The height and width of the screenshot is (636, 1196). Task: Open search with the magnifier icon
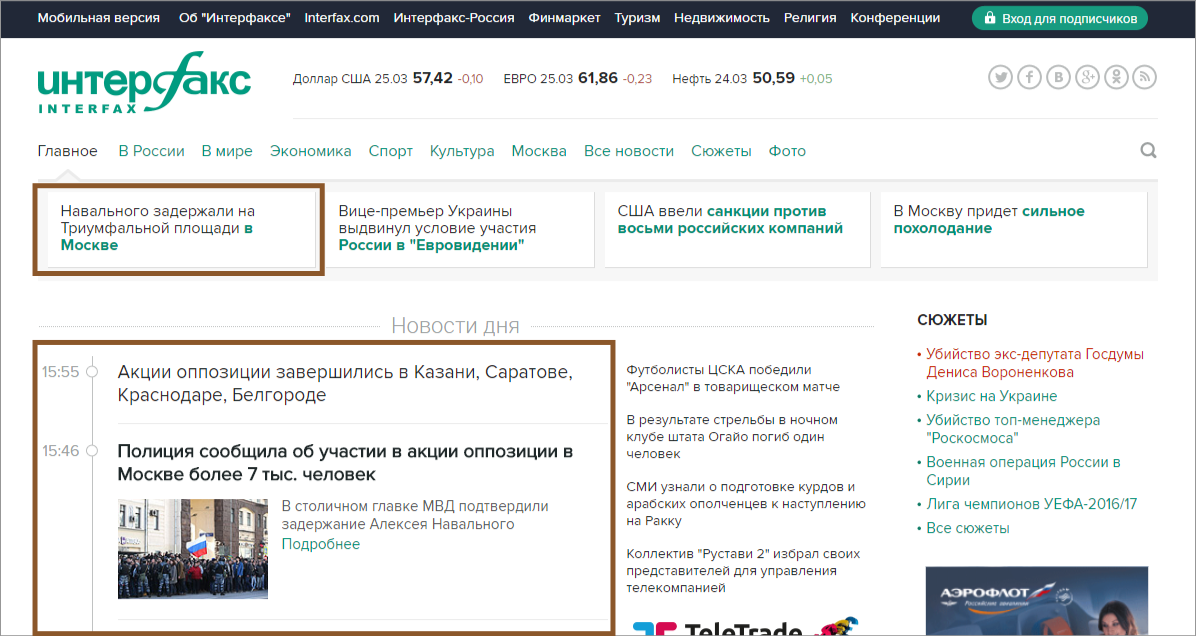(x=1148, y=151)
